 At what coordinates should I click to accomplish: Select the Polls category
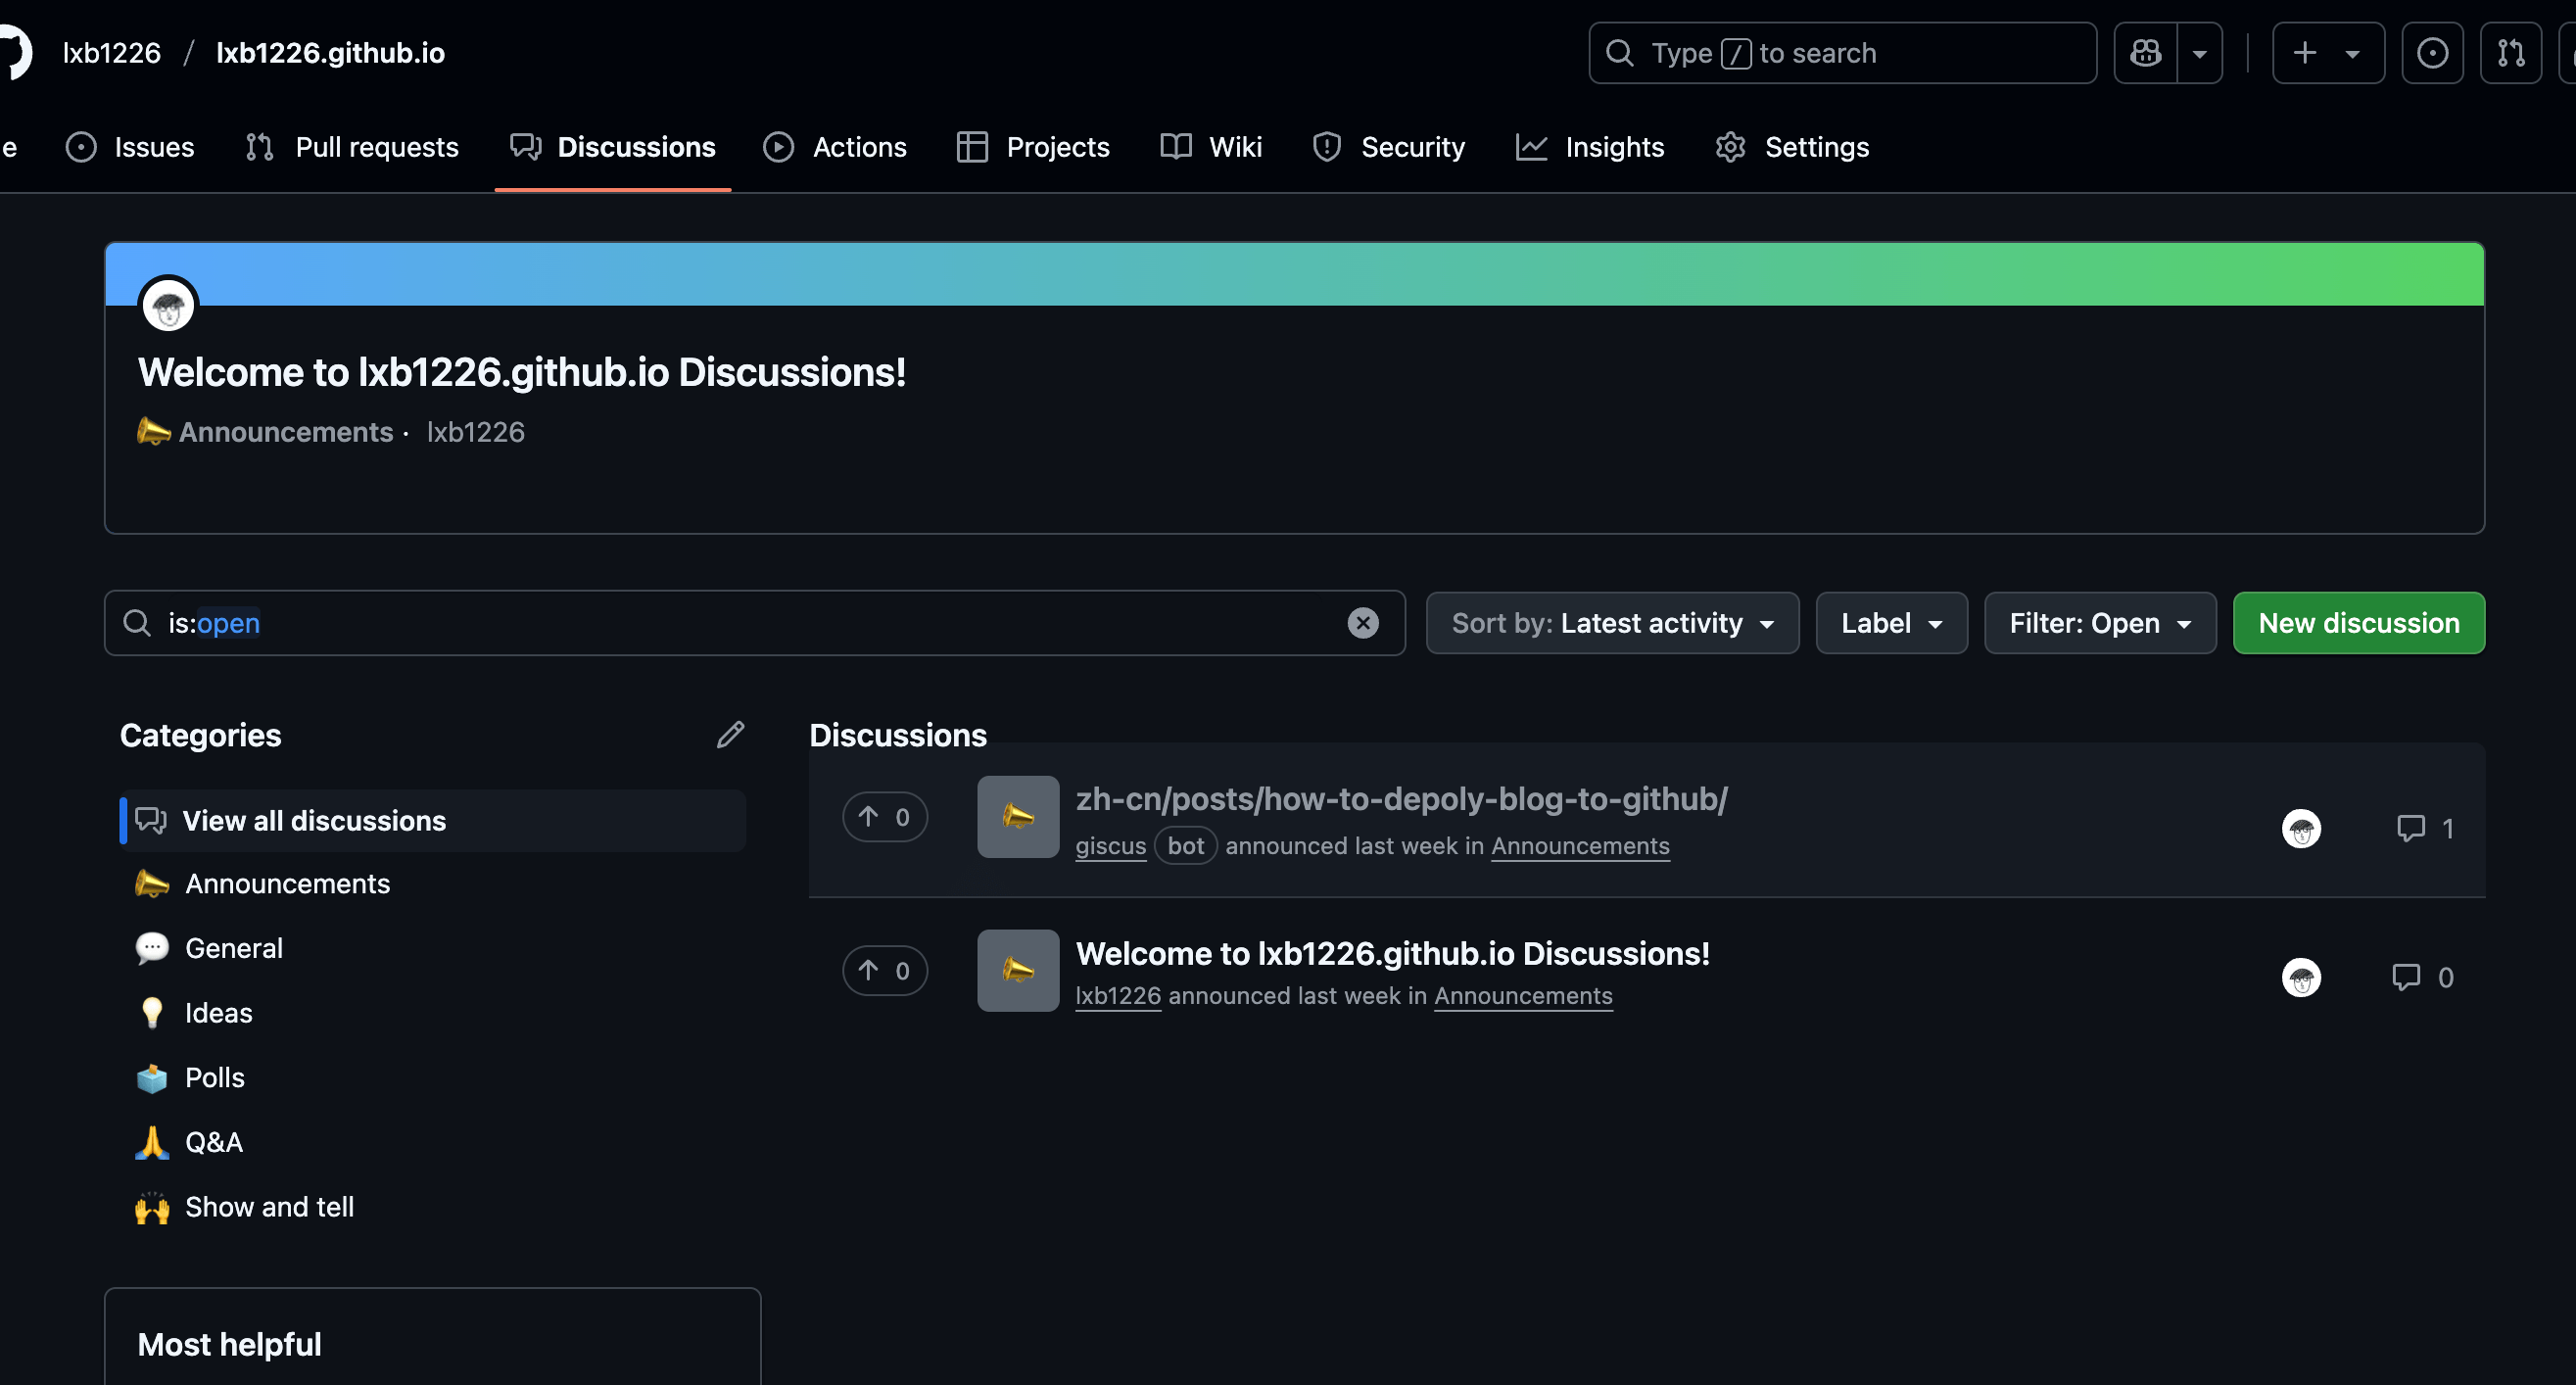coord(433,1078)
